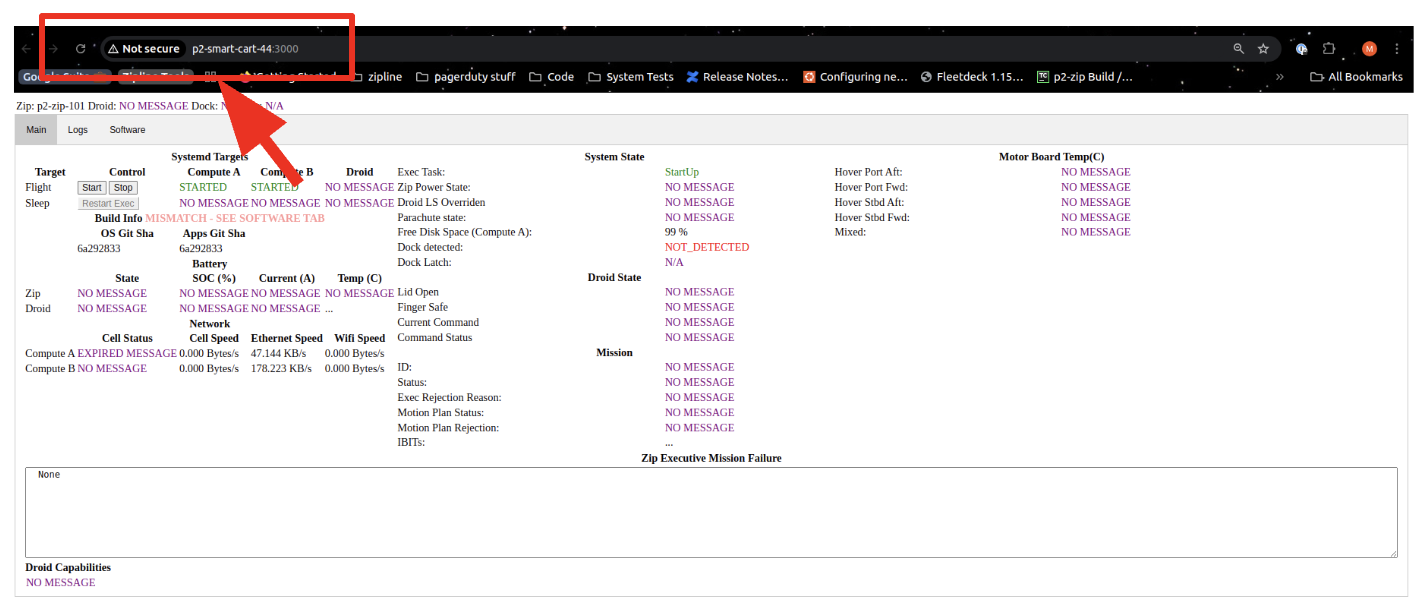Switch to the Main tab
Image resolution: width=1420 pixels, height=602 pixels.
(36, 130)
